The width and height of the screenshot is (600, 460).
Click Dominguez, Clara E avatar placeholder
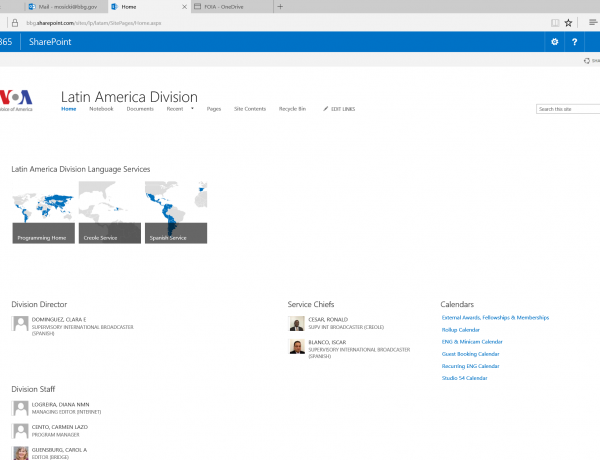point(20,324)
